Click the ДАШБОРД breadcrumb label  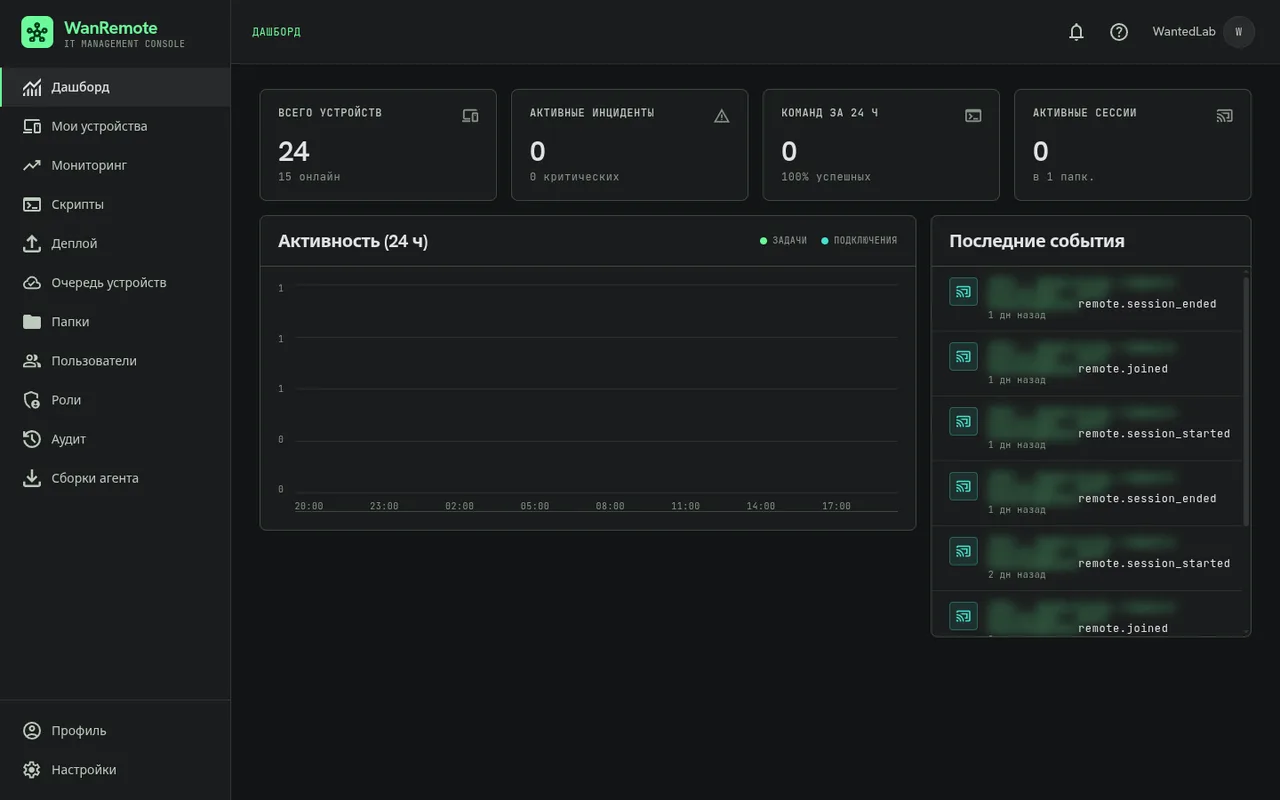tap(276, 32)
